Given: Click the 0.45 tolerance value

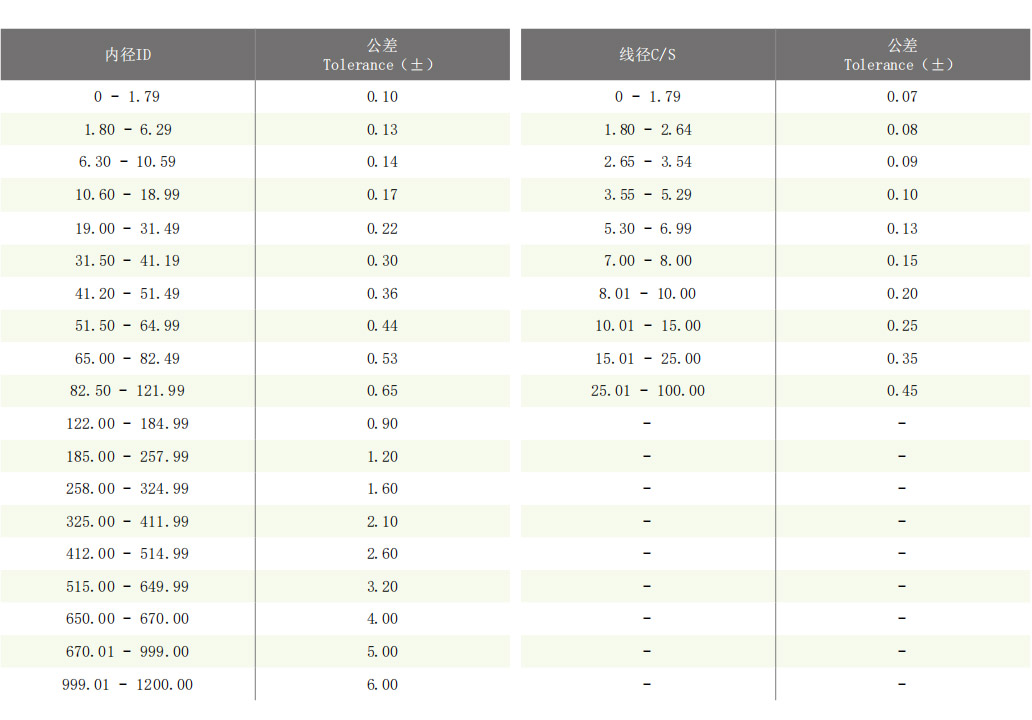Looking at the screenshot, I should click(902, 391).
